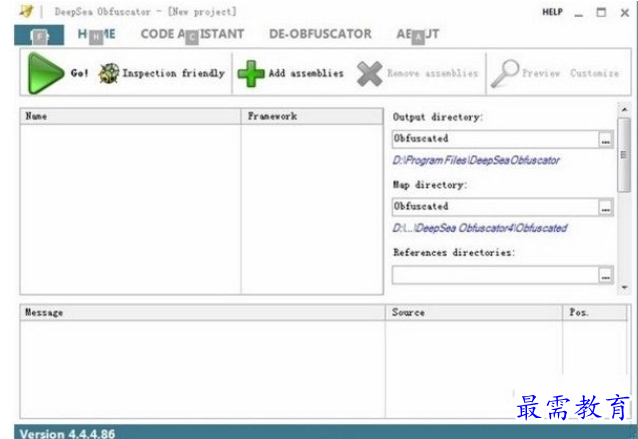Viewport: 638px width, 439px height.
Task: Click the grey X Remove assemblies icon
Action: (369, 74)
